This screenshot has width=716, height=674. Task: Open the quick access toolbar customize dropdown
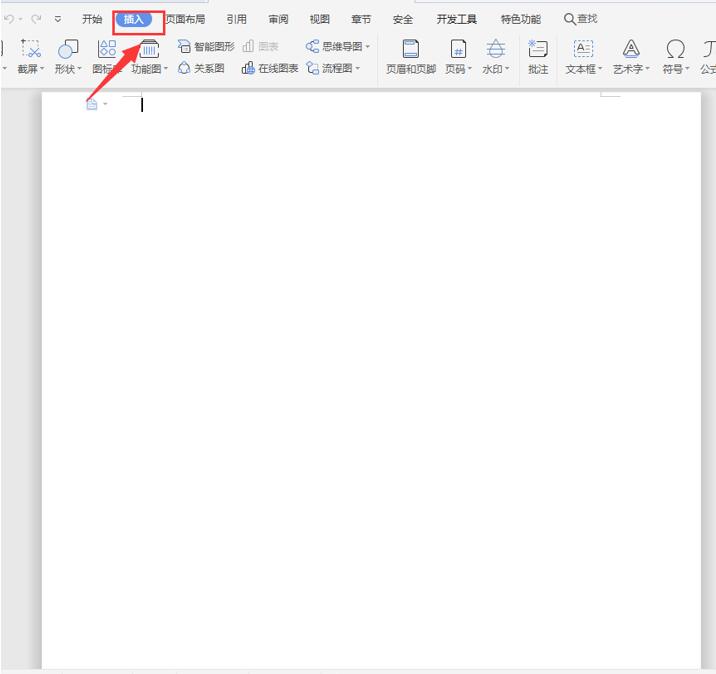[x=58, y=19]
